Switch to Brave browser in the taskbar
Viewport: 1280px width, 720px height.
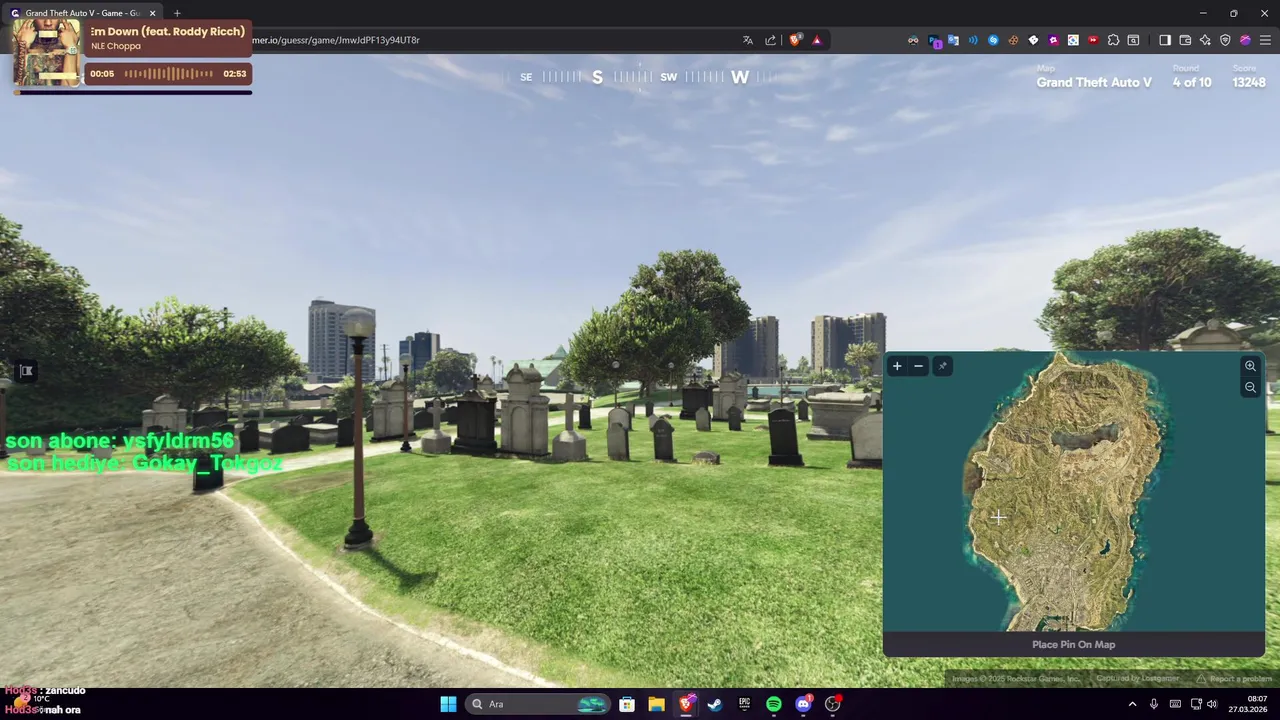(x=686, y=704)
